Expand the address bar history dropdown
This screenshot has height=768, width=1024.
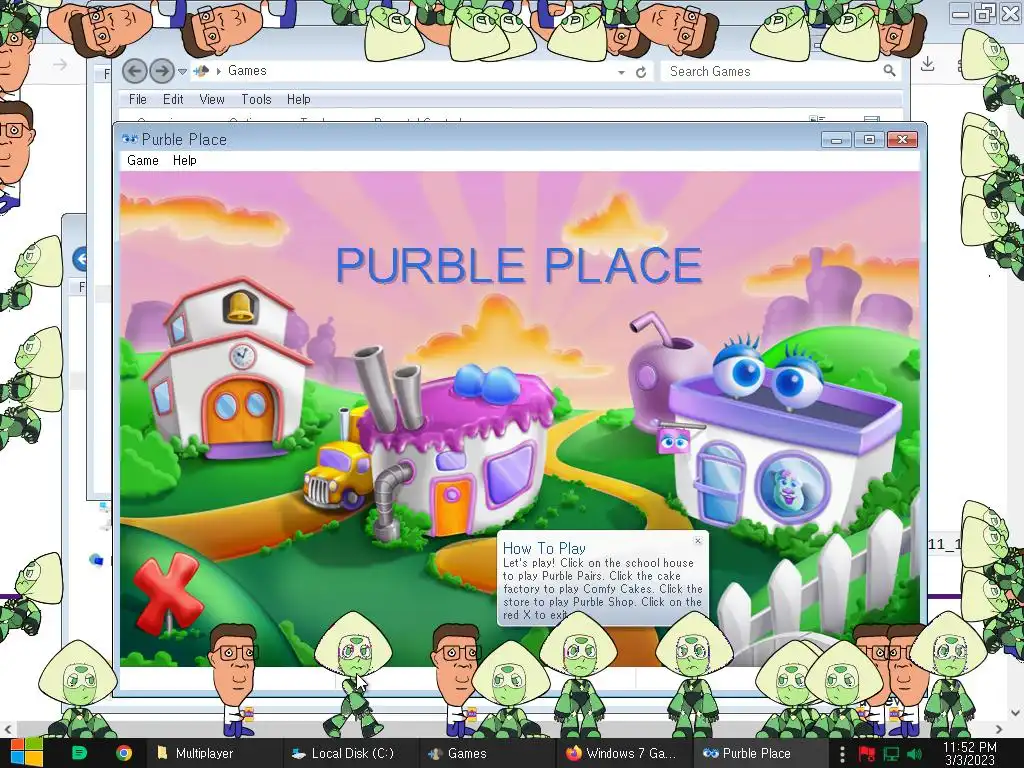pyautogui.click(x=621, y=72)
